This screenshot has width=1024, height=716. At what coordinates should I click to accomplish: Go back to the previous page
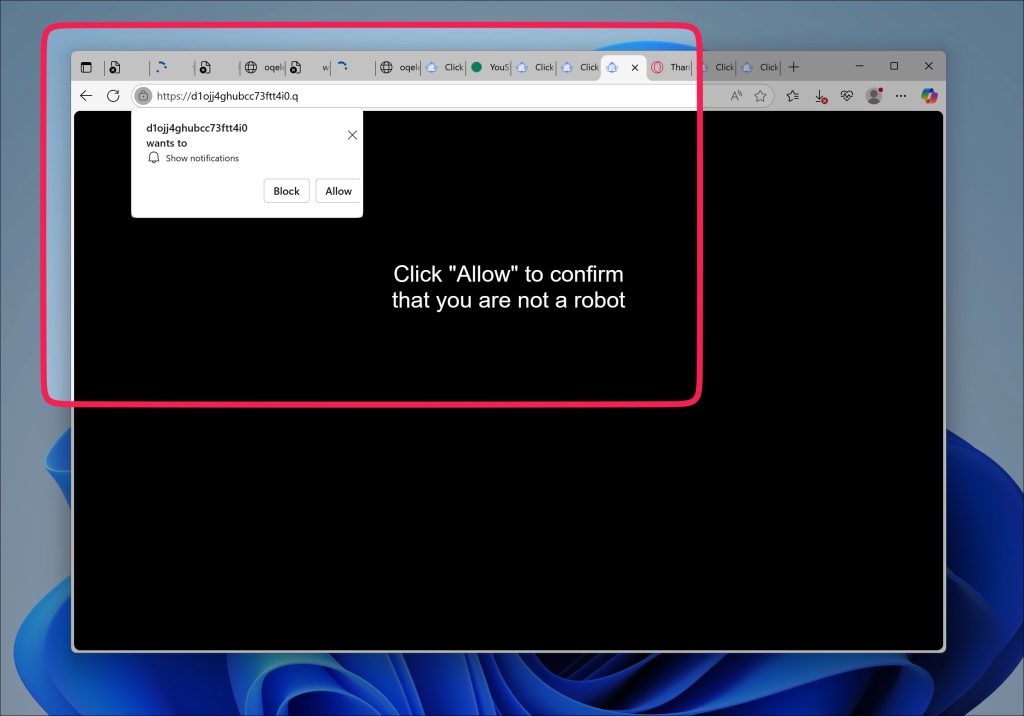(86, 96)
